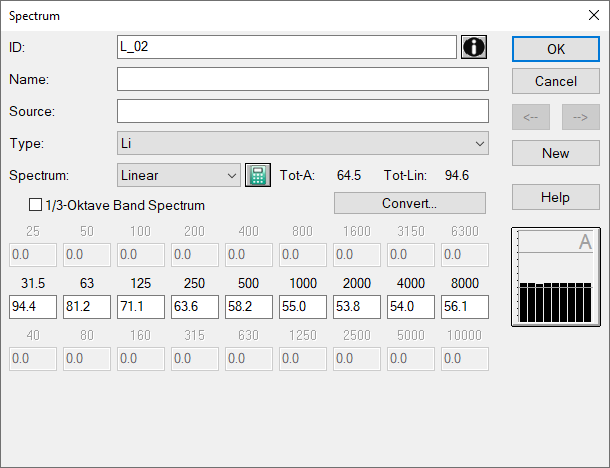Click the info icon beside the ID field

[x=473, y=47]
